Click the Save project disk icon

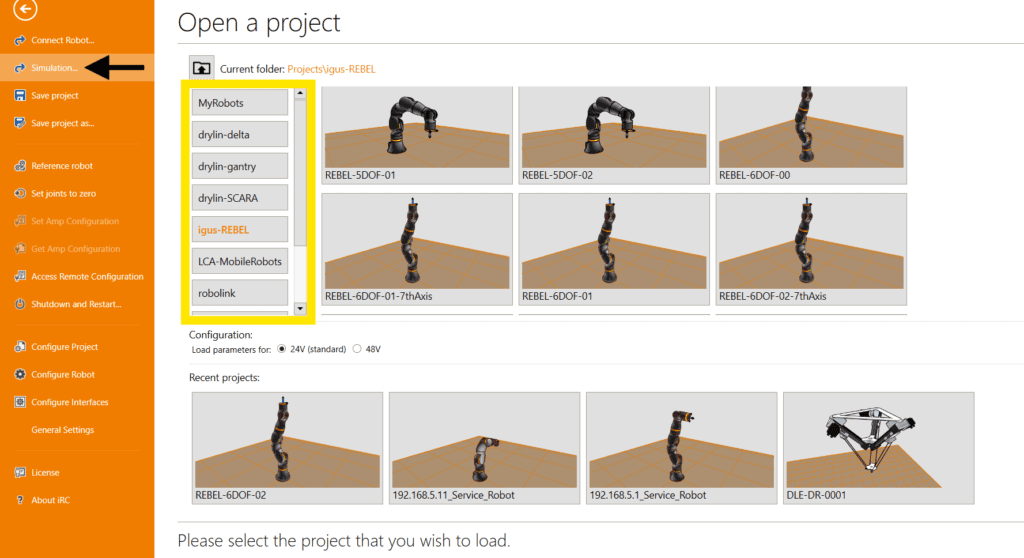click(20, 96)
